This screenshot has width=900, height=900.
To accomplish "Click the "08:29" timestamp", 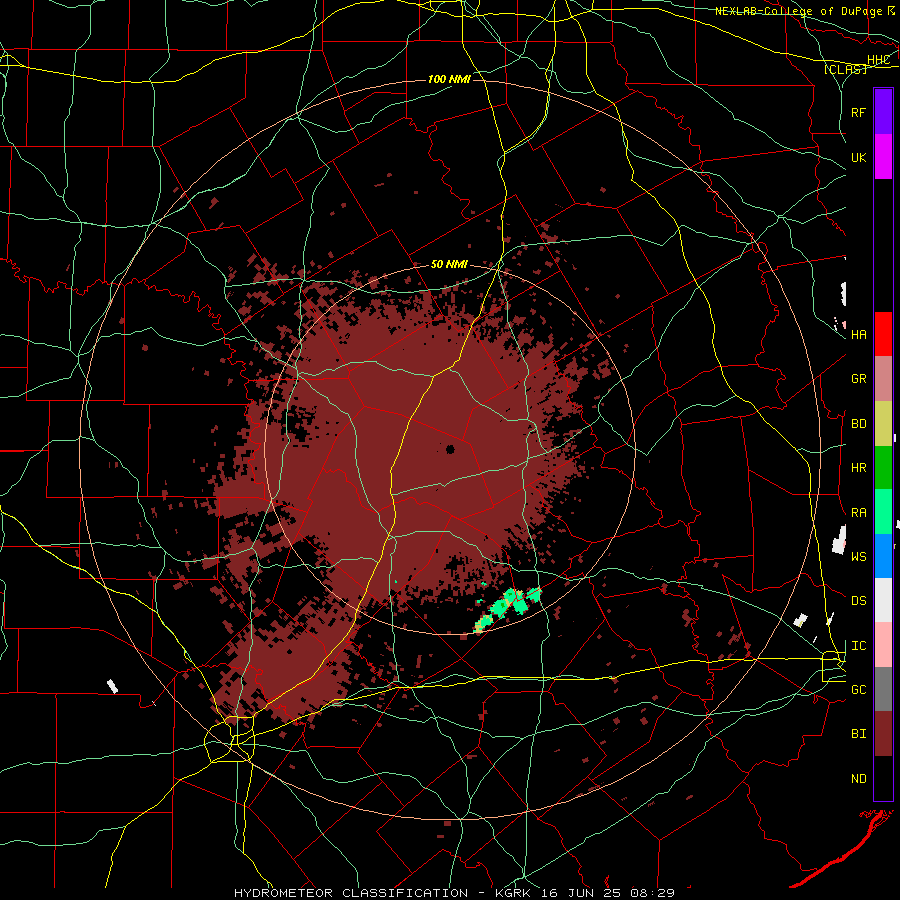I will (654, 893).
